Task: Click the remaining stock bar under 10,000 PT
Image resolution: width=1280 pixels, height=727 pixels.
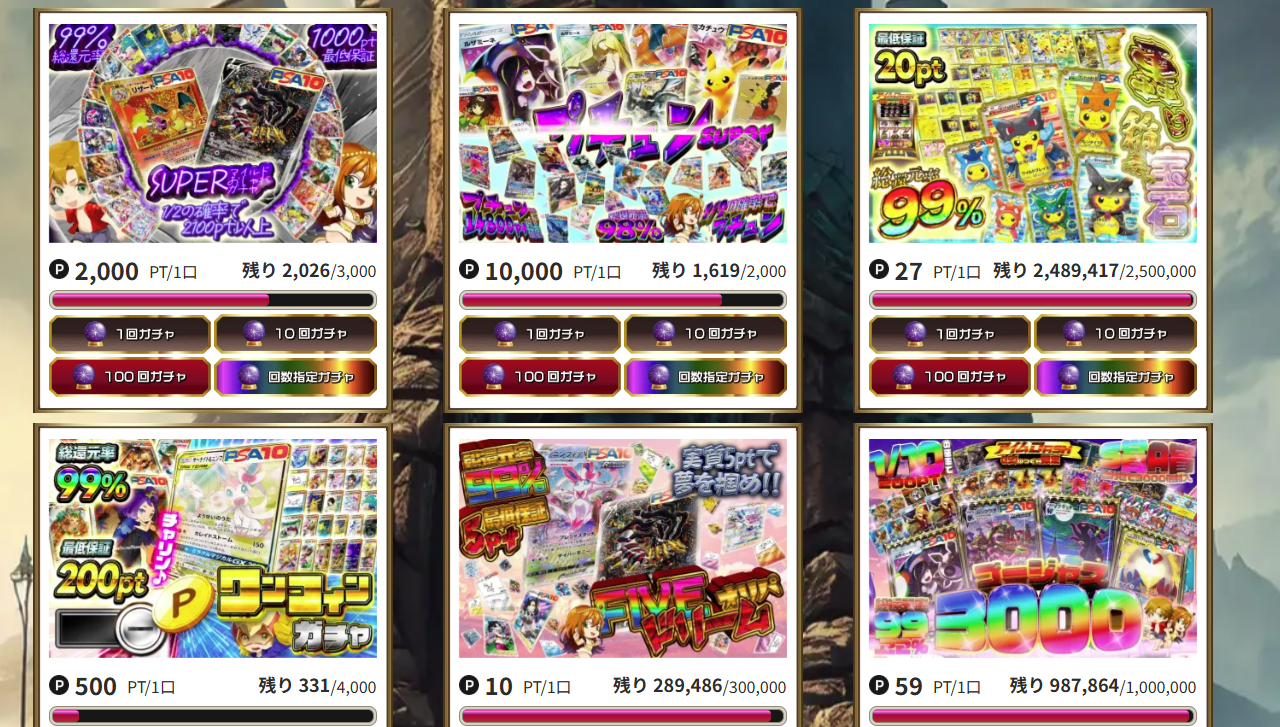Action: [x=623, y=300]
